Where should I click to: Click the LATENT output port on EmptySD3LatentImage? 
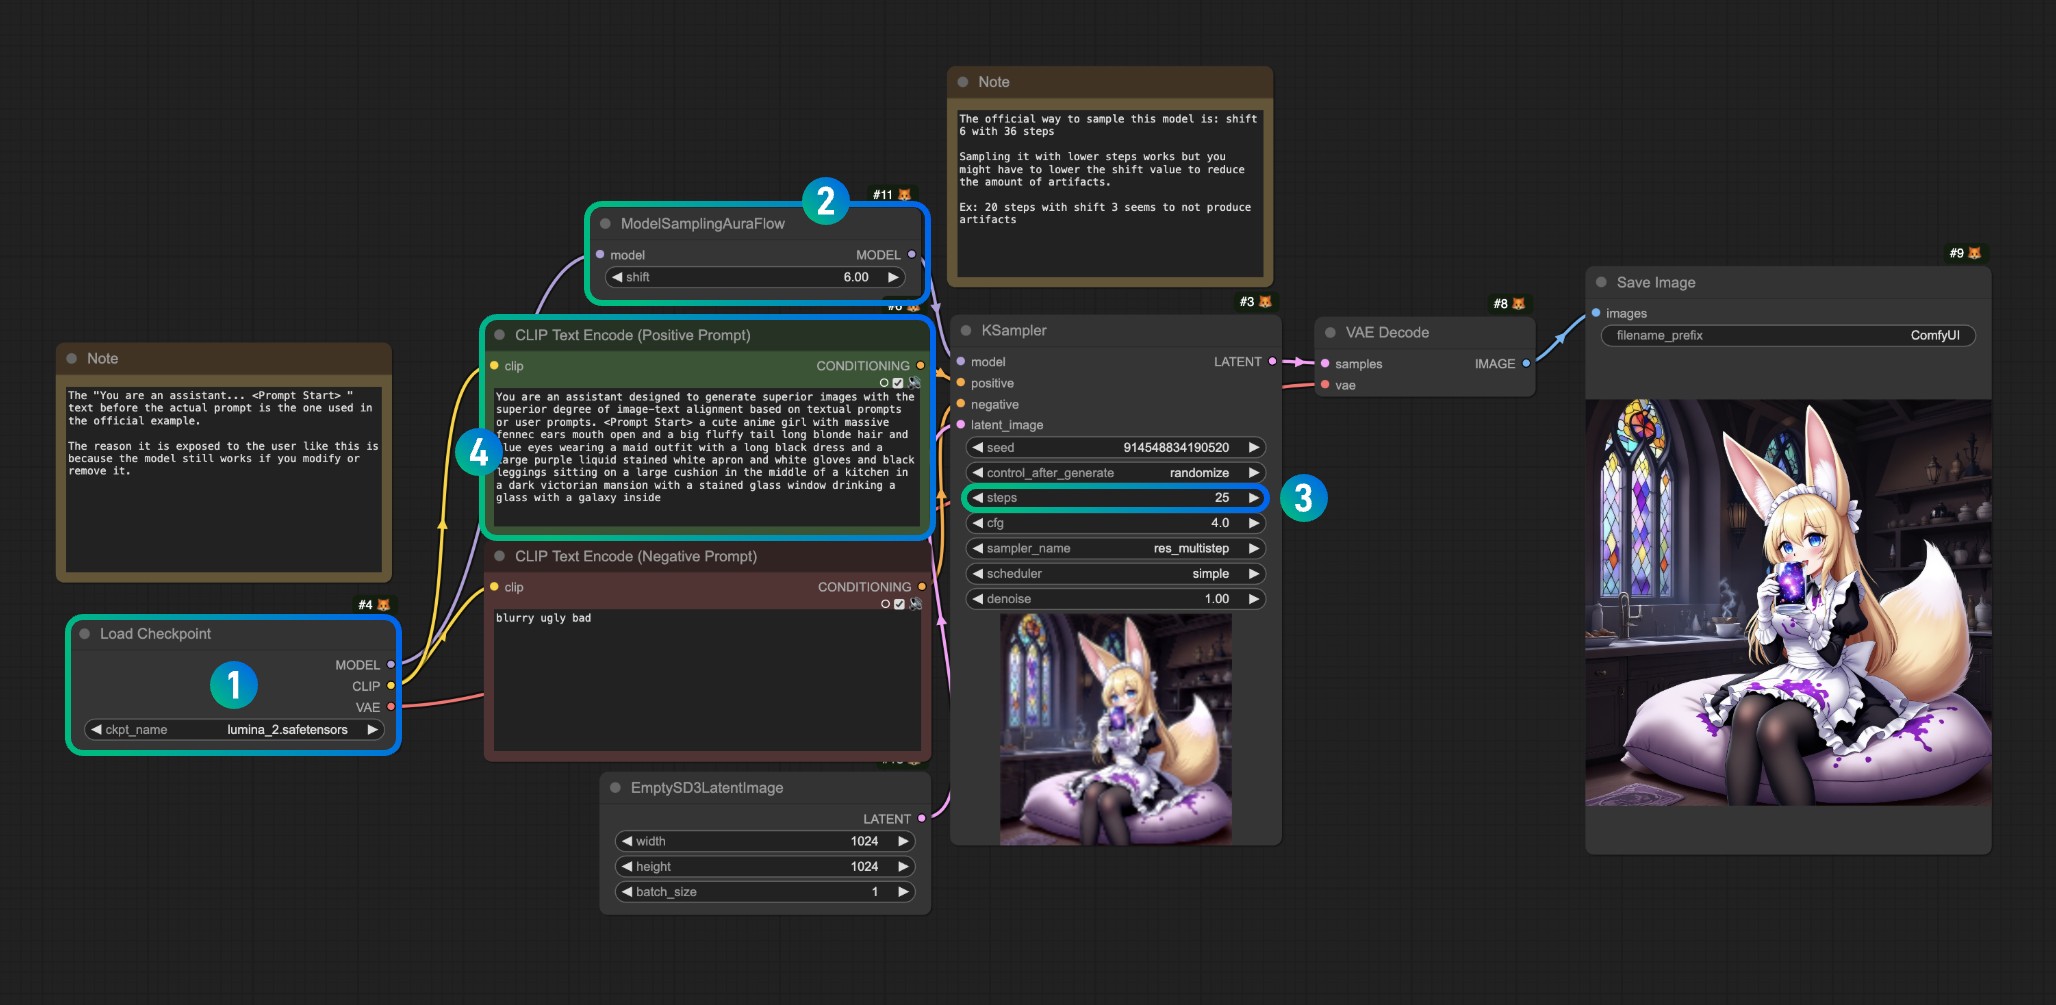coord(921,819)
